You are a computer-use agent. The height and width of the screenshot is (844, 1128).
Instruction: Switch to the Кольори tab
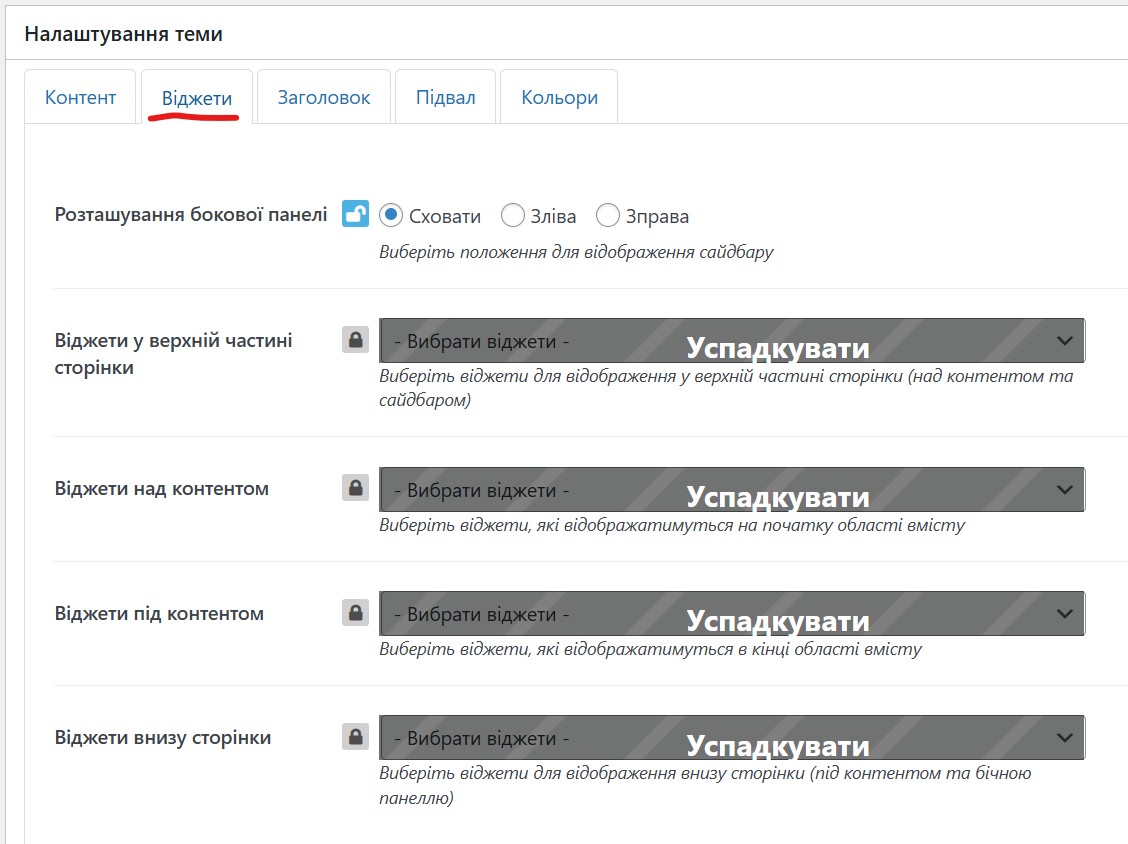(x=559, y=97)
